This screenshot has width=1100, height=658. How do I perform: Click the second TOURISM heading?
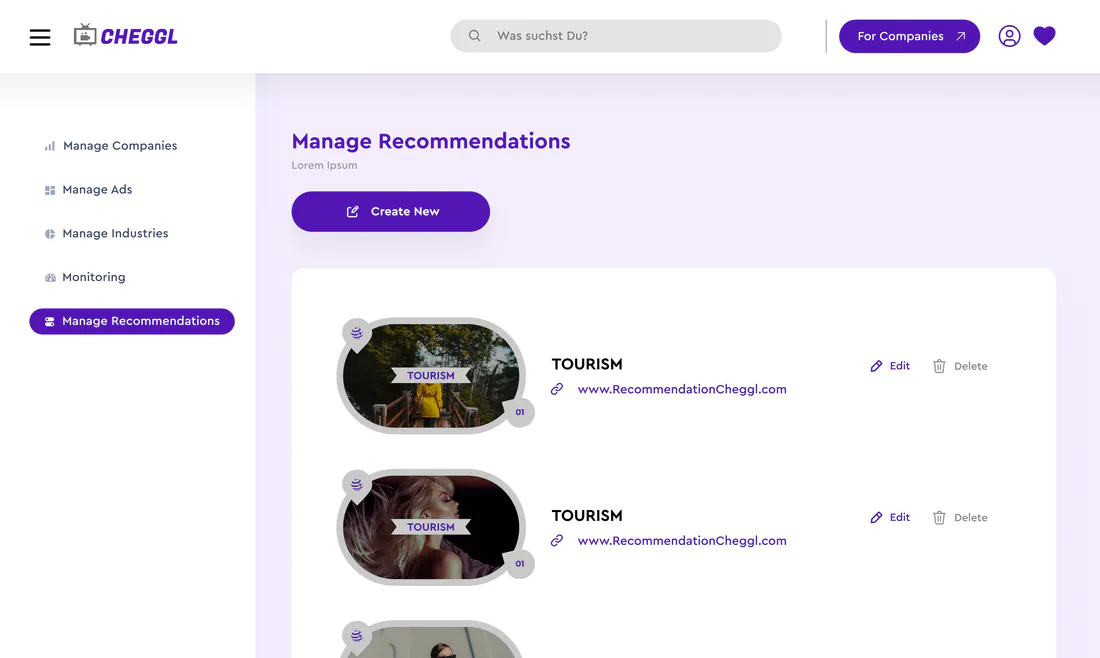click(x=587, y=516)
